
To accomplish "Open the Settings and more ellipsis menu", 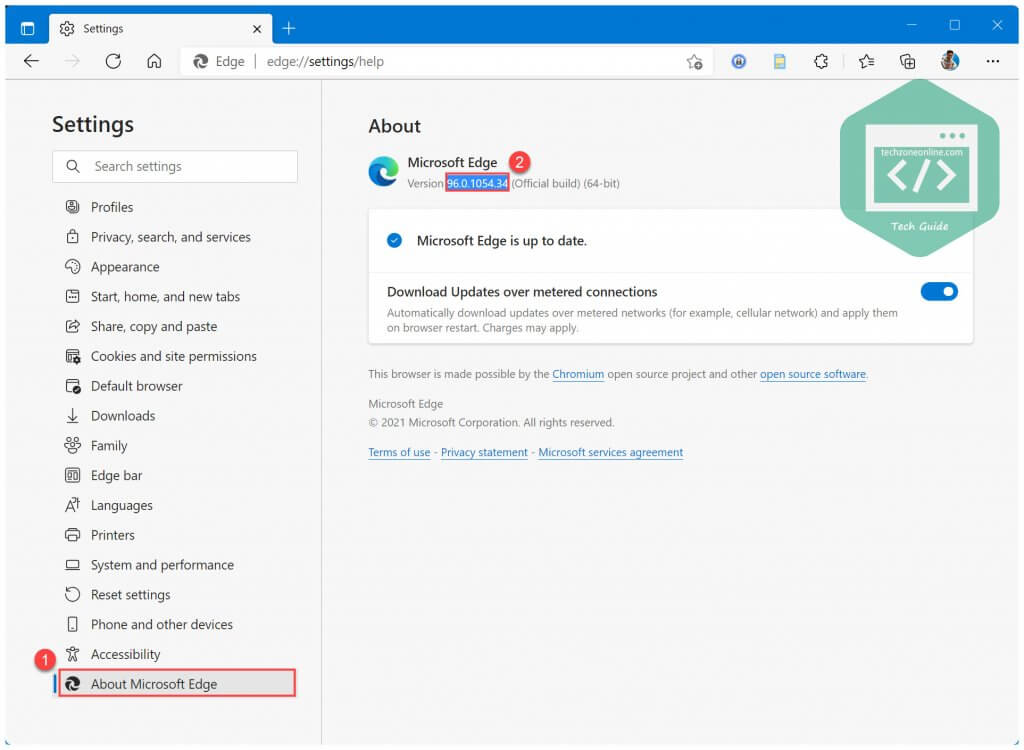I will (992, 61).
